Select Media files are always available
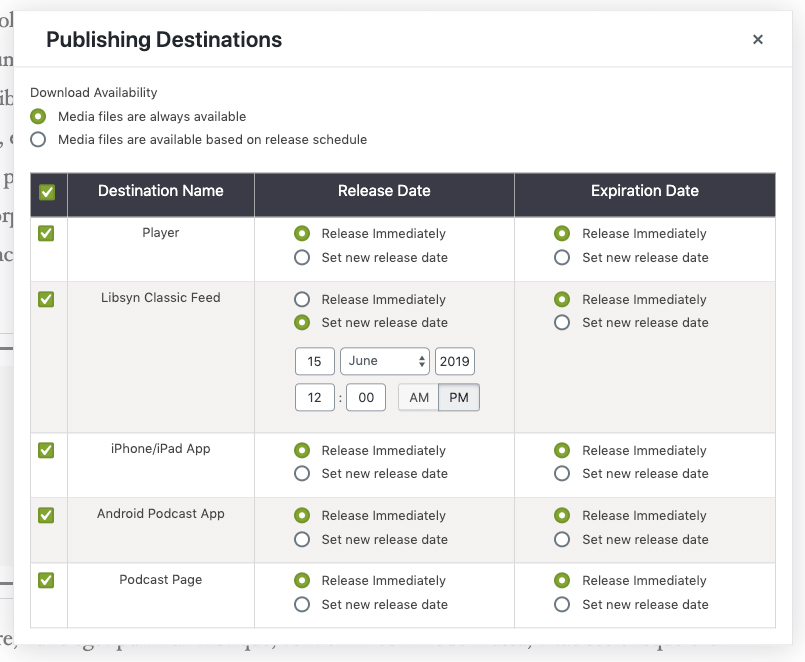Viewport: 805px width, 662px height. (x=38, y=117)
